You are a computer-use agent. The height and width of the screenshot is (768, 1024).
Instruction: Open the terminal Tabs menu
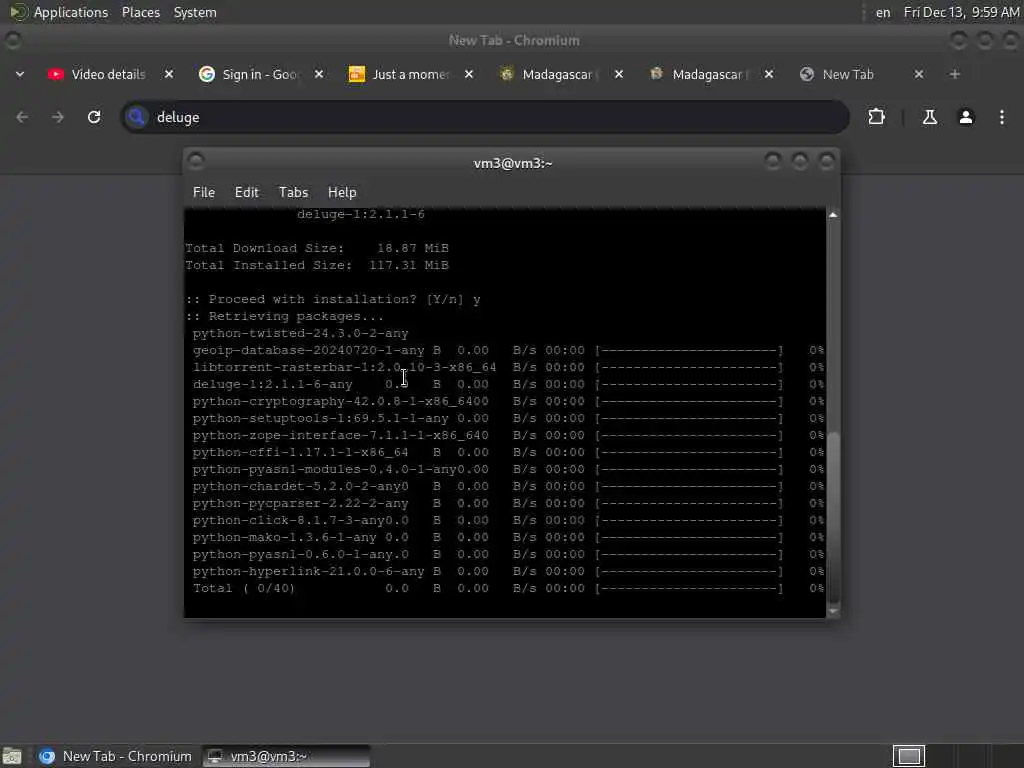pos(293,192)
